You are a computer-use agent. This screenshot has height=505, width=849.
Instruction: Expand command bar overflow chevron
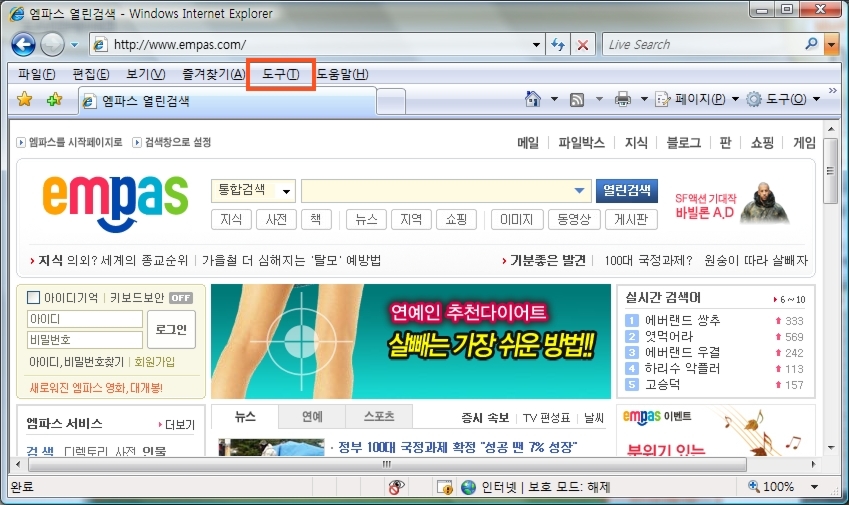click(x=833, y=90)
